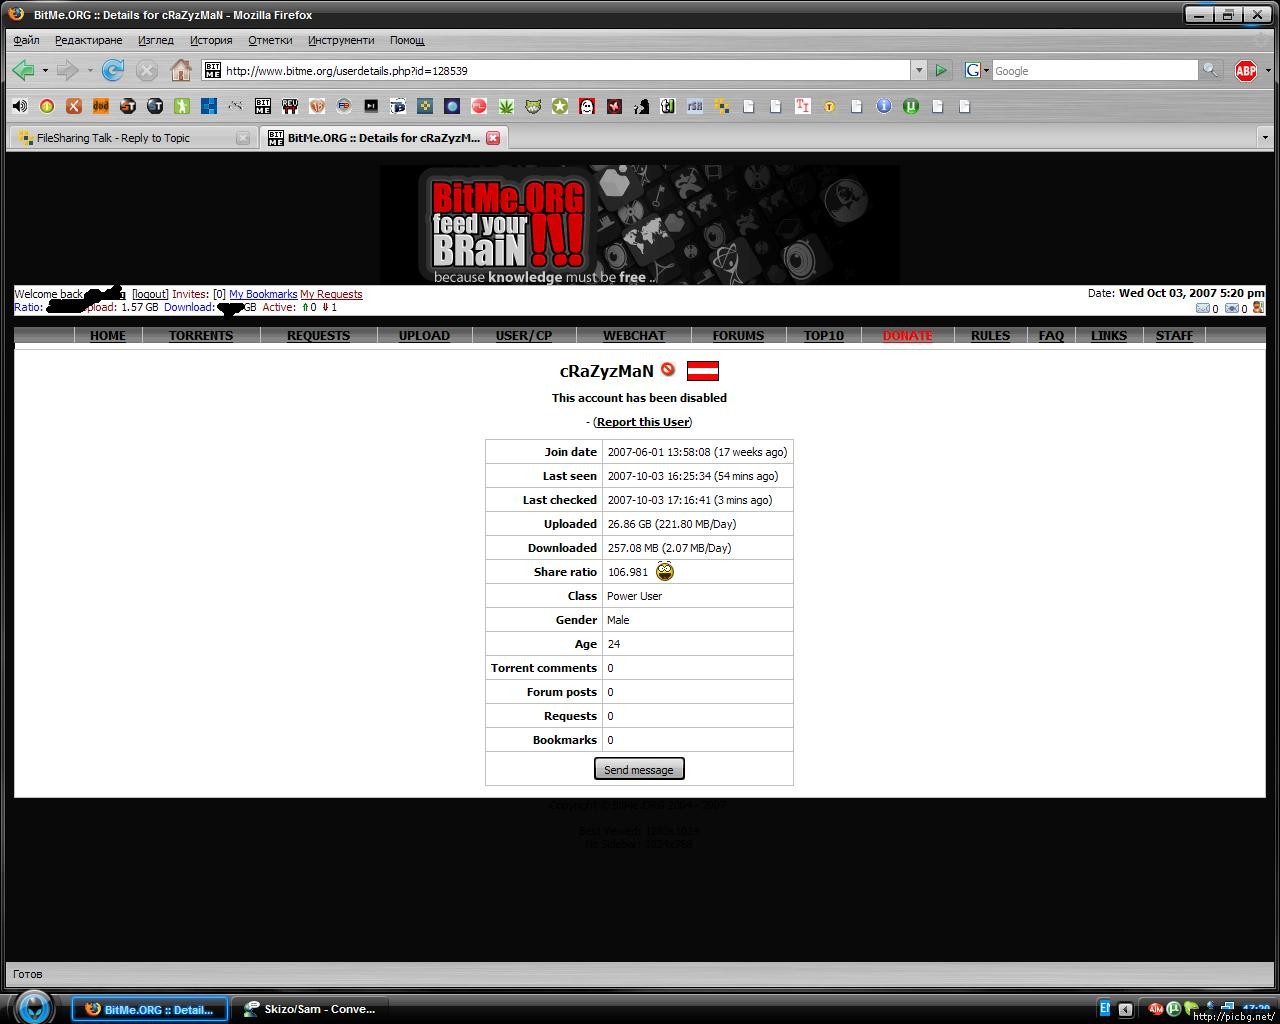1280x1024 pixels.
Task: Open the green uTorrent bookmark icon
Action: point(911,106)
